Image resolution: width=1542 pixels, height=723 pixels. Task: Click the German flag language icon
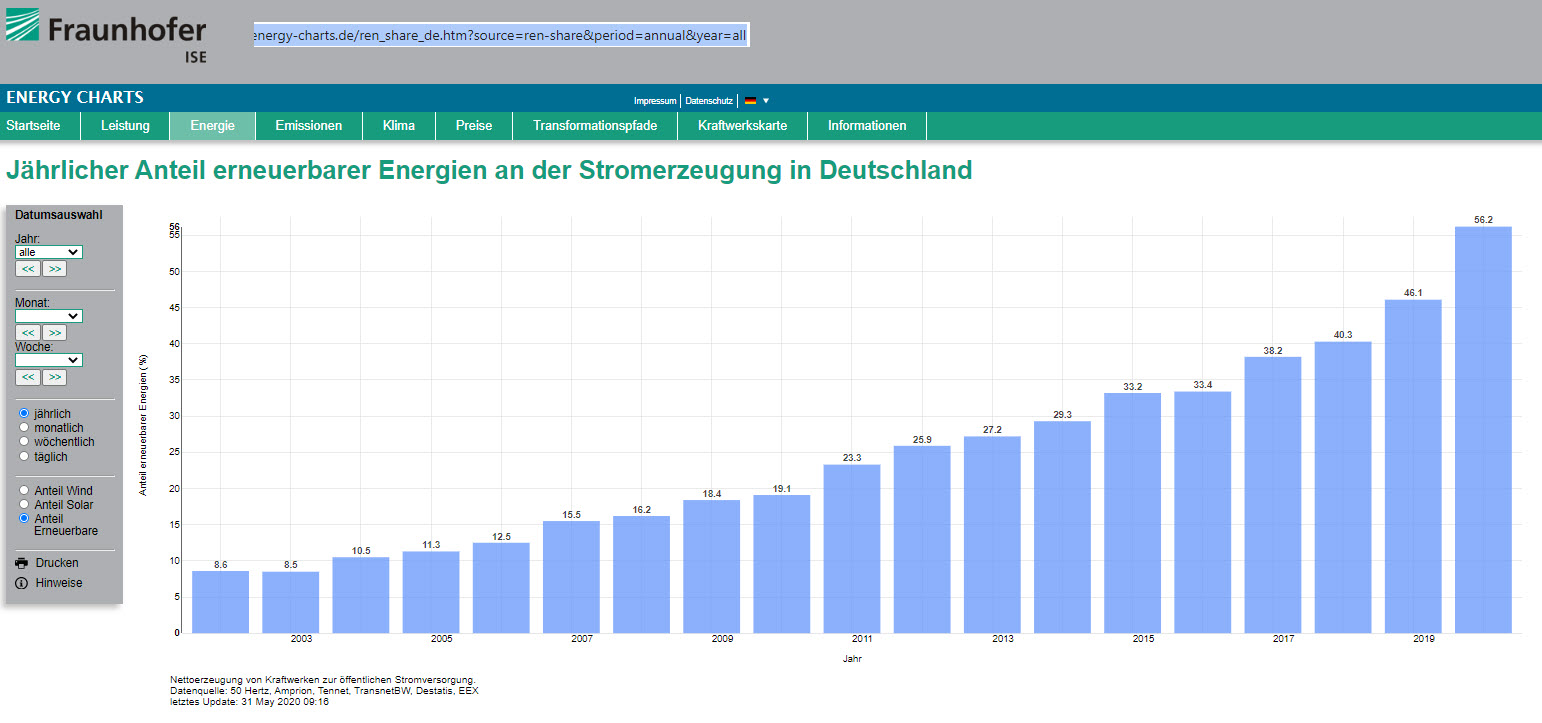750,100
